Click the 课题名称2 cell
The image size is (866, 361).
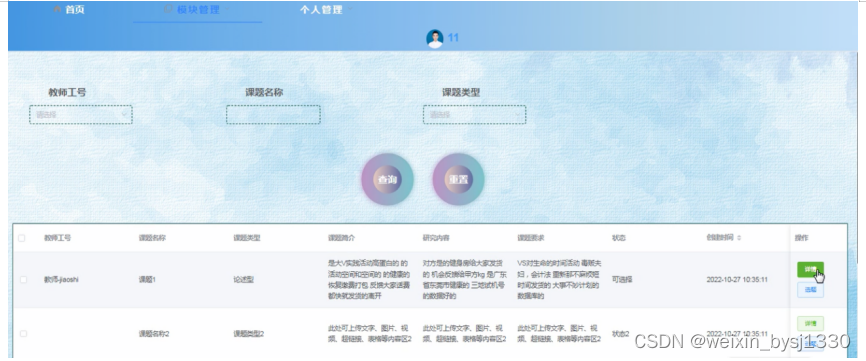[x=154, y=334]
